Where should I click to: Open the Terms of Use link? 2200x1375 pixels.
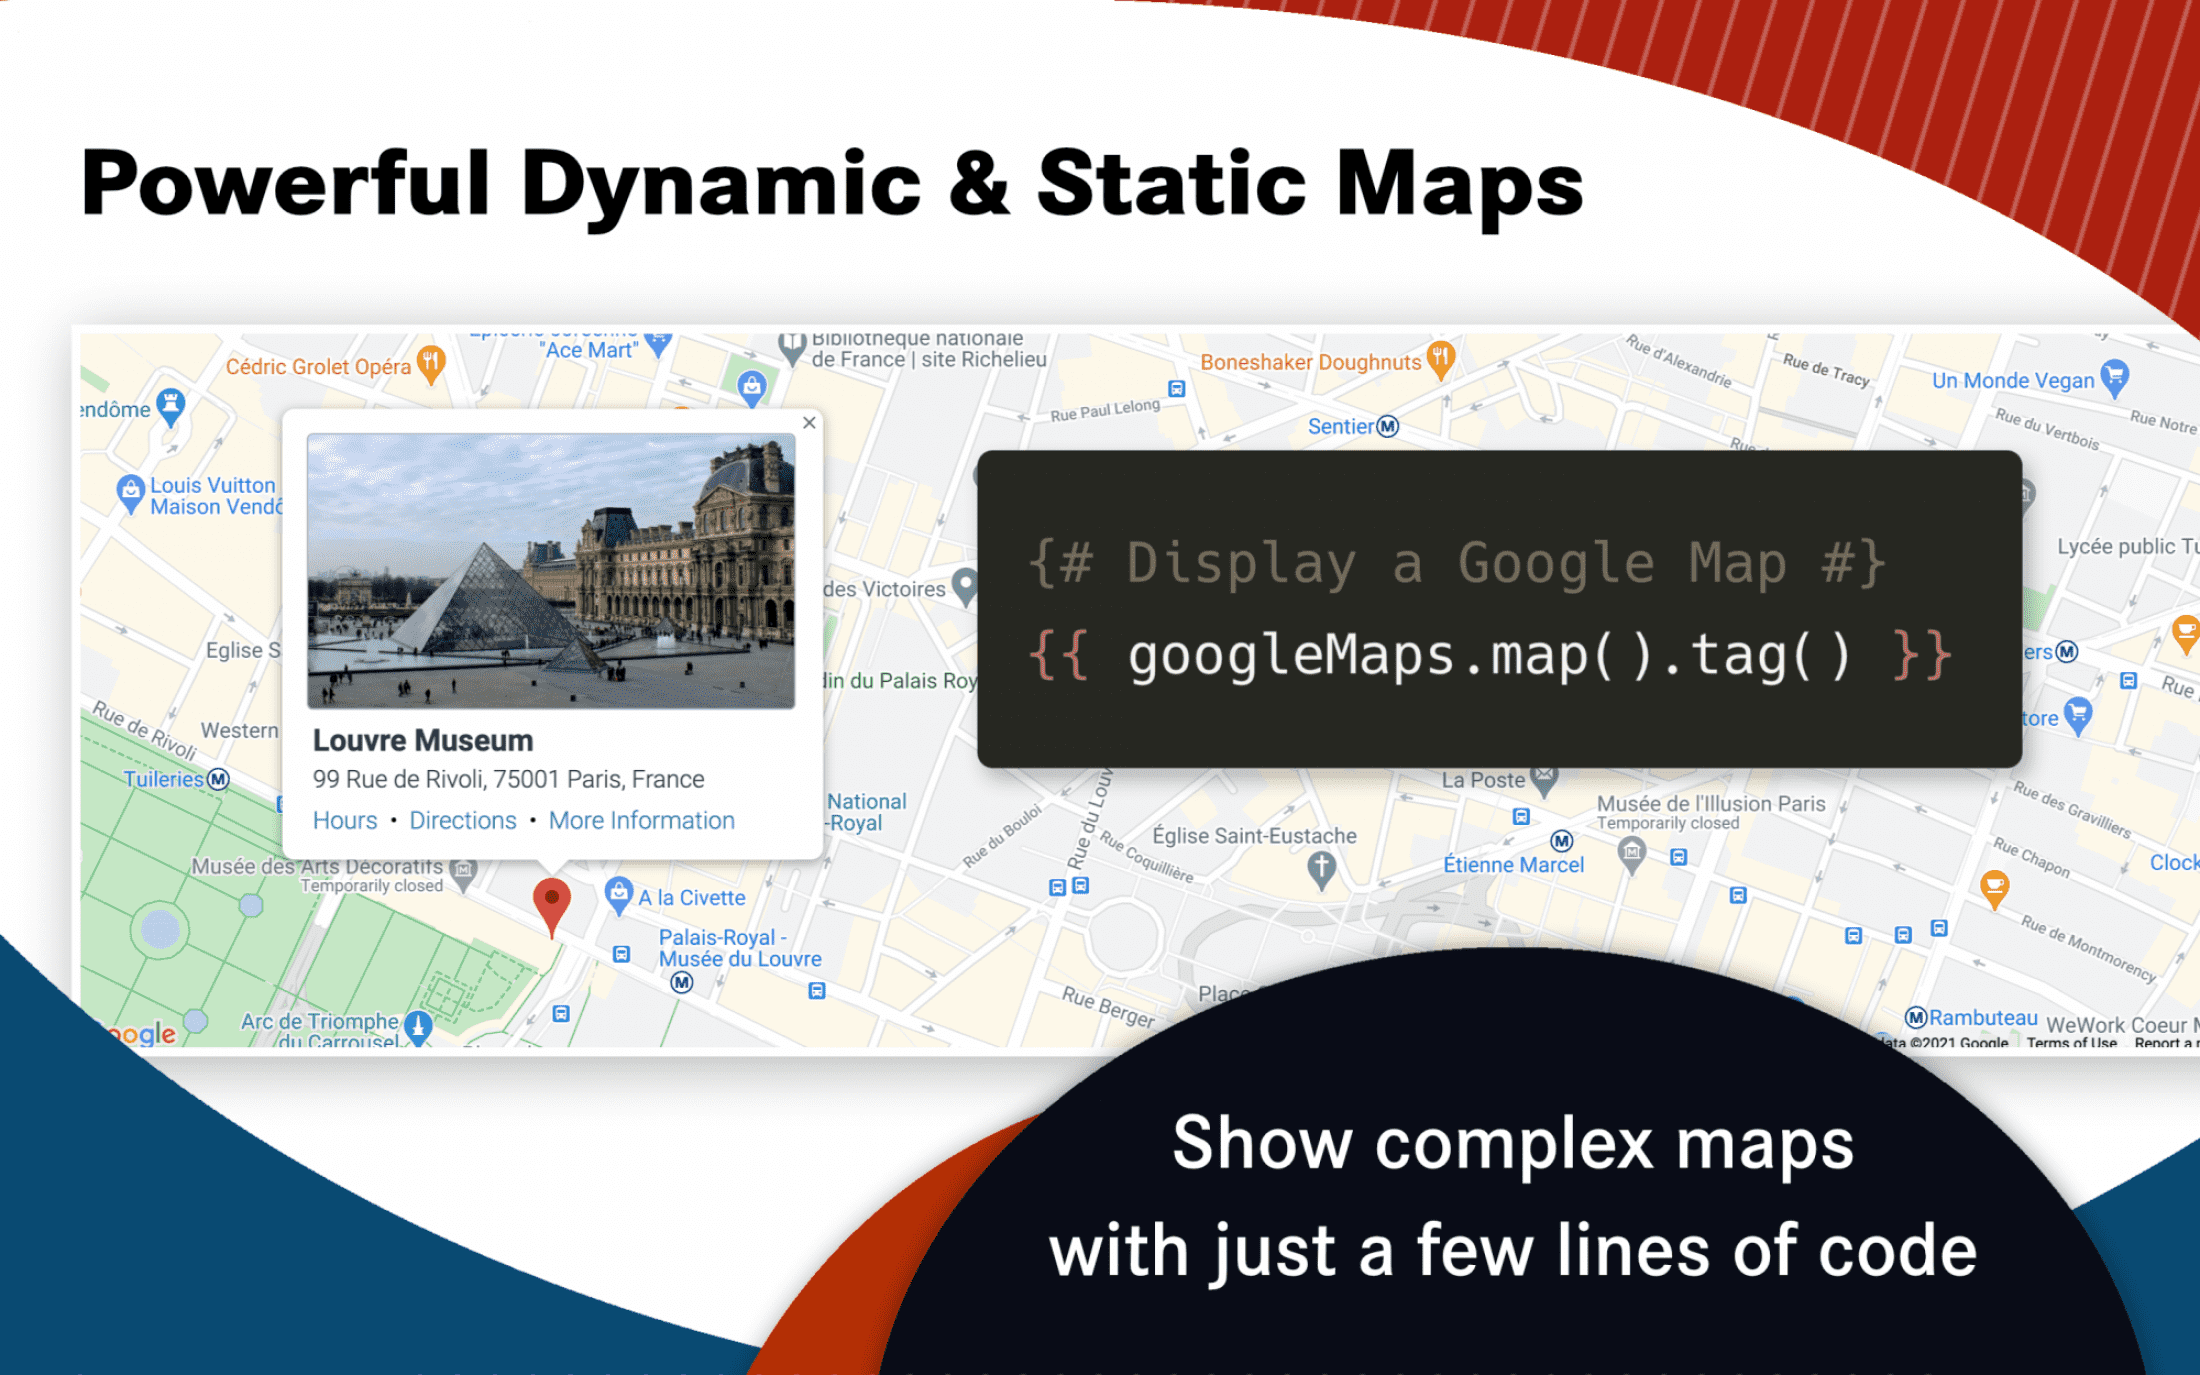click(x=2071, y=1043)
